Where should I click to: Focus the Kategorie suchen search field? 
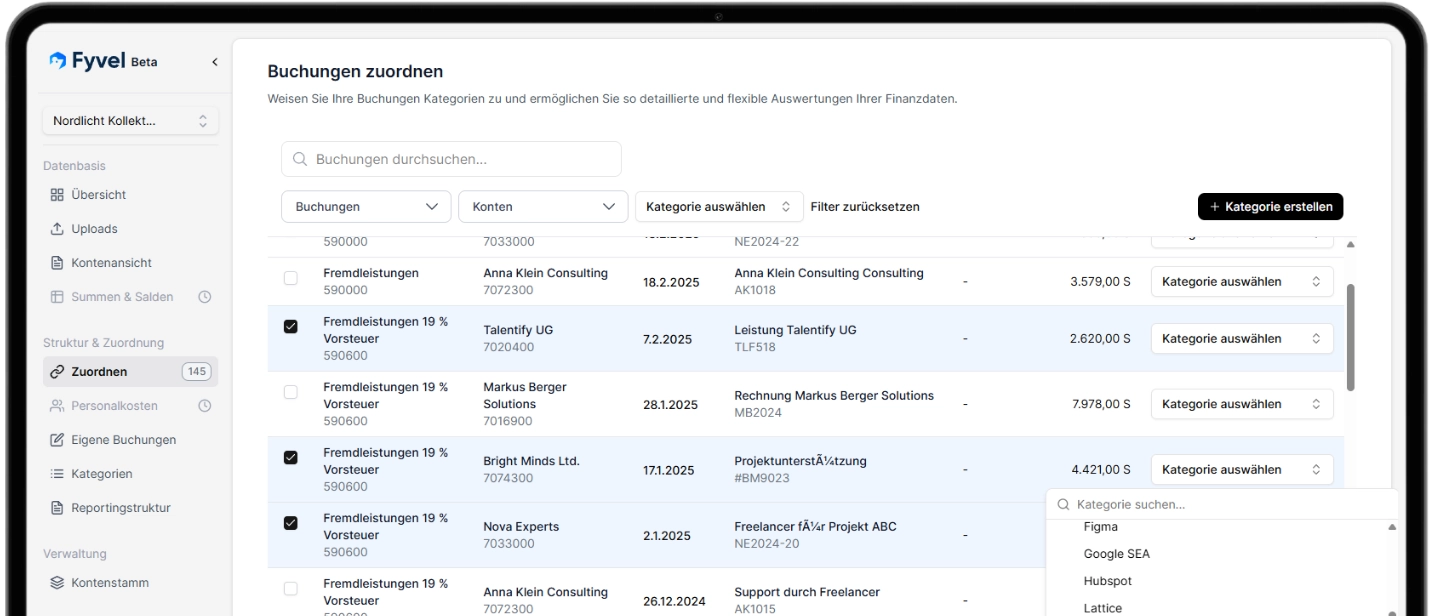coord(1222,505)
